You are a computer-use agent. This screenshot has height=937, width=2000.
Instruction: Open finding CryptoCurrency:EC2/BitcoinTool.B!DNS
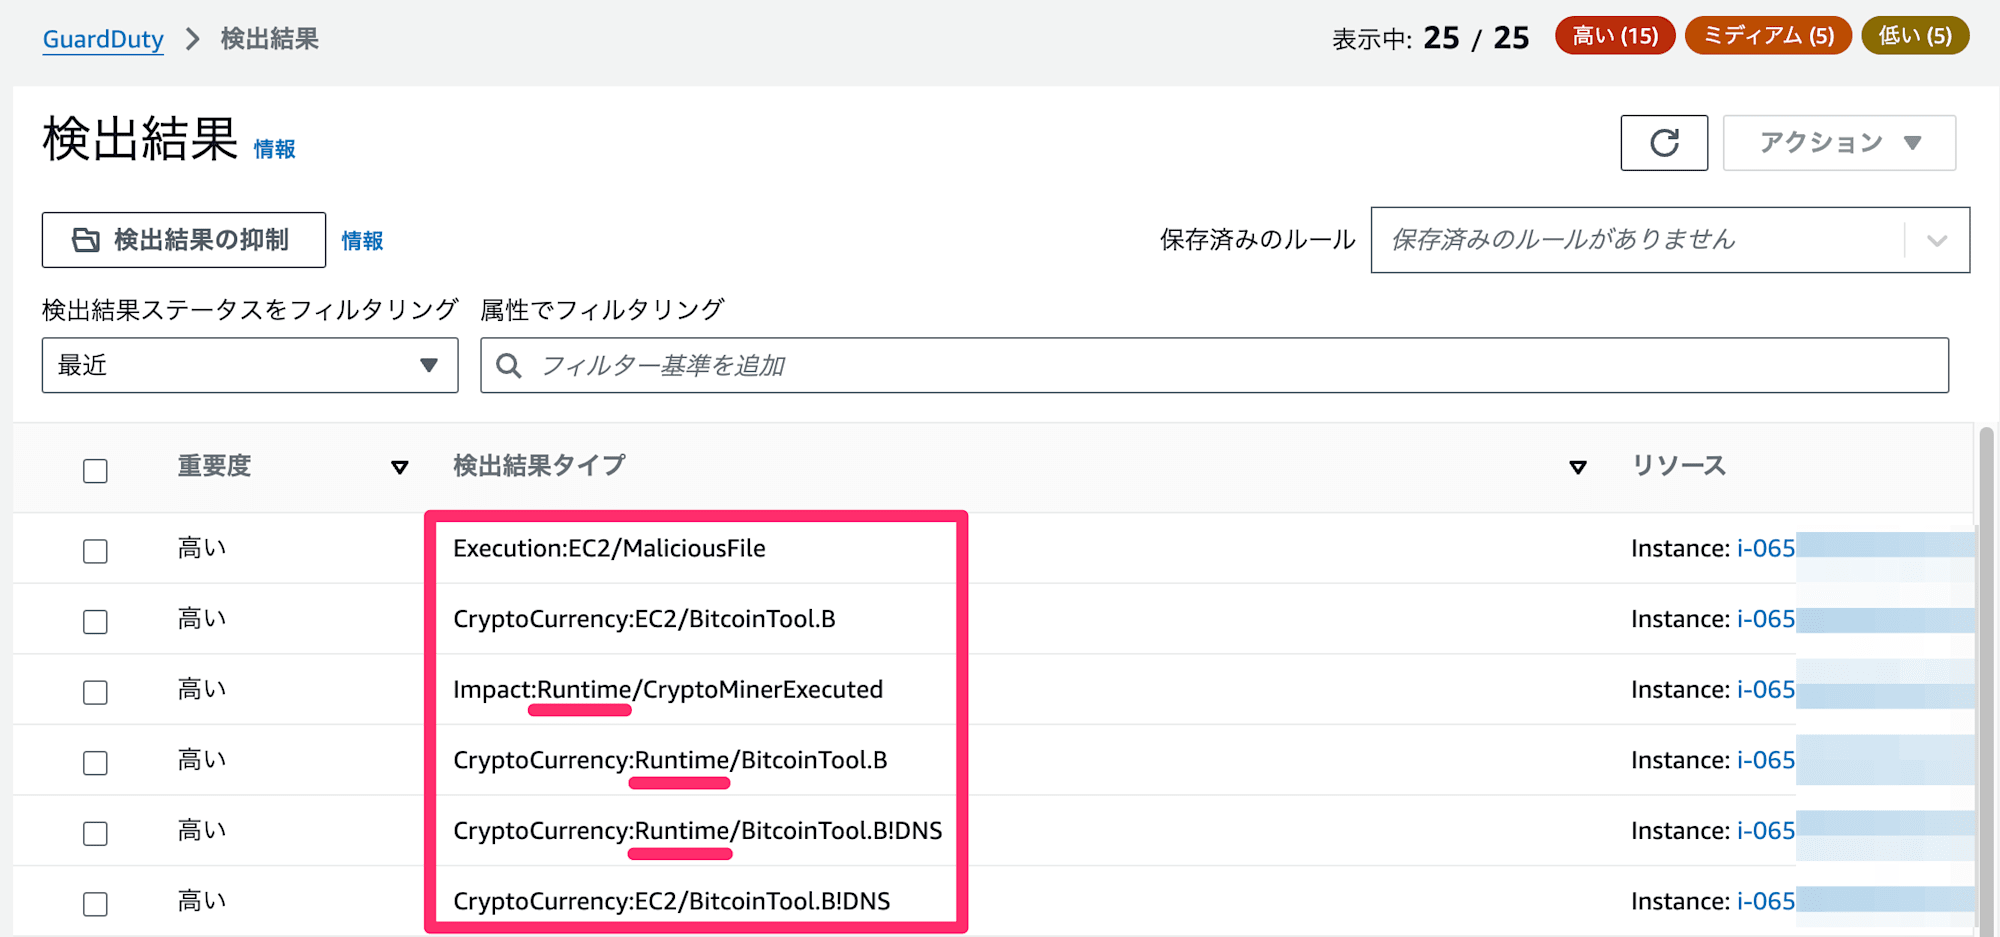coord(671,901)
